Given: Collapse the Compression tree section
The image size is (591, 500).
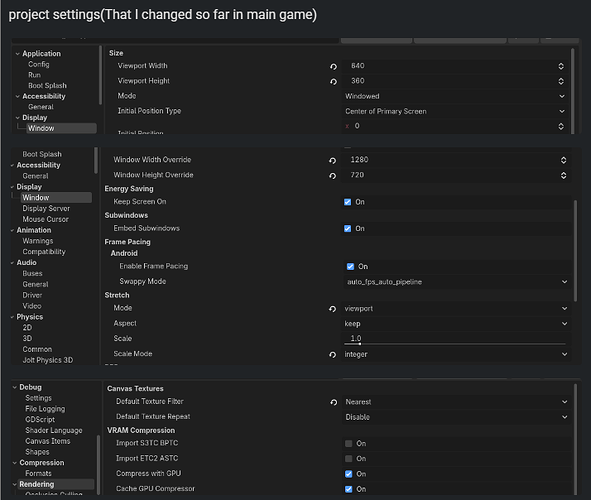Looking at the screenshot, I should pos(15,463).
